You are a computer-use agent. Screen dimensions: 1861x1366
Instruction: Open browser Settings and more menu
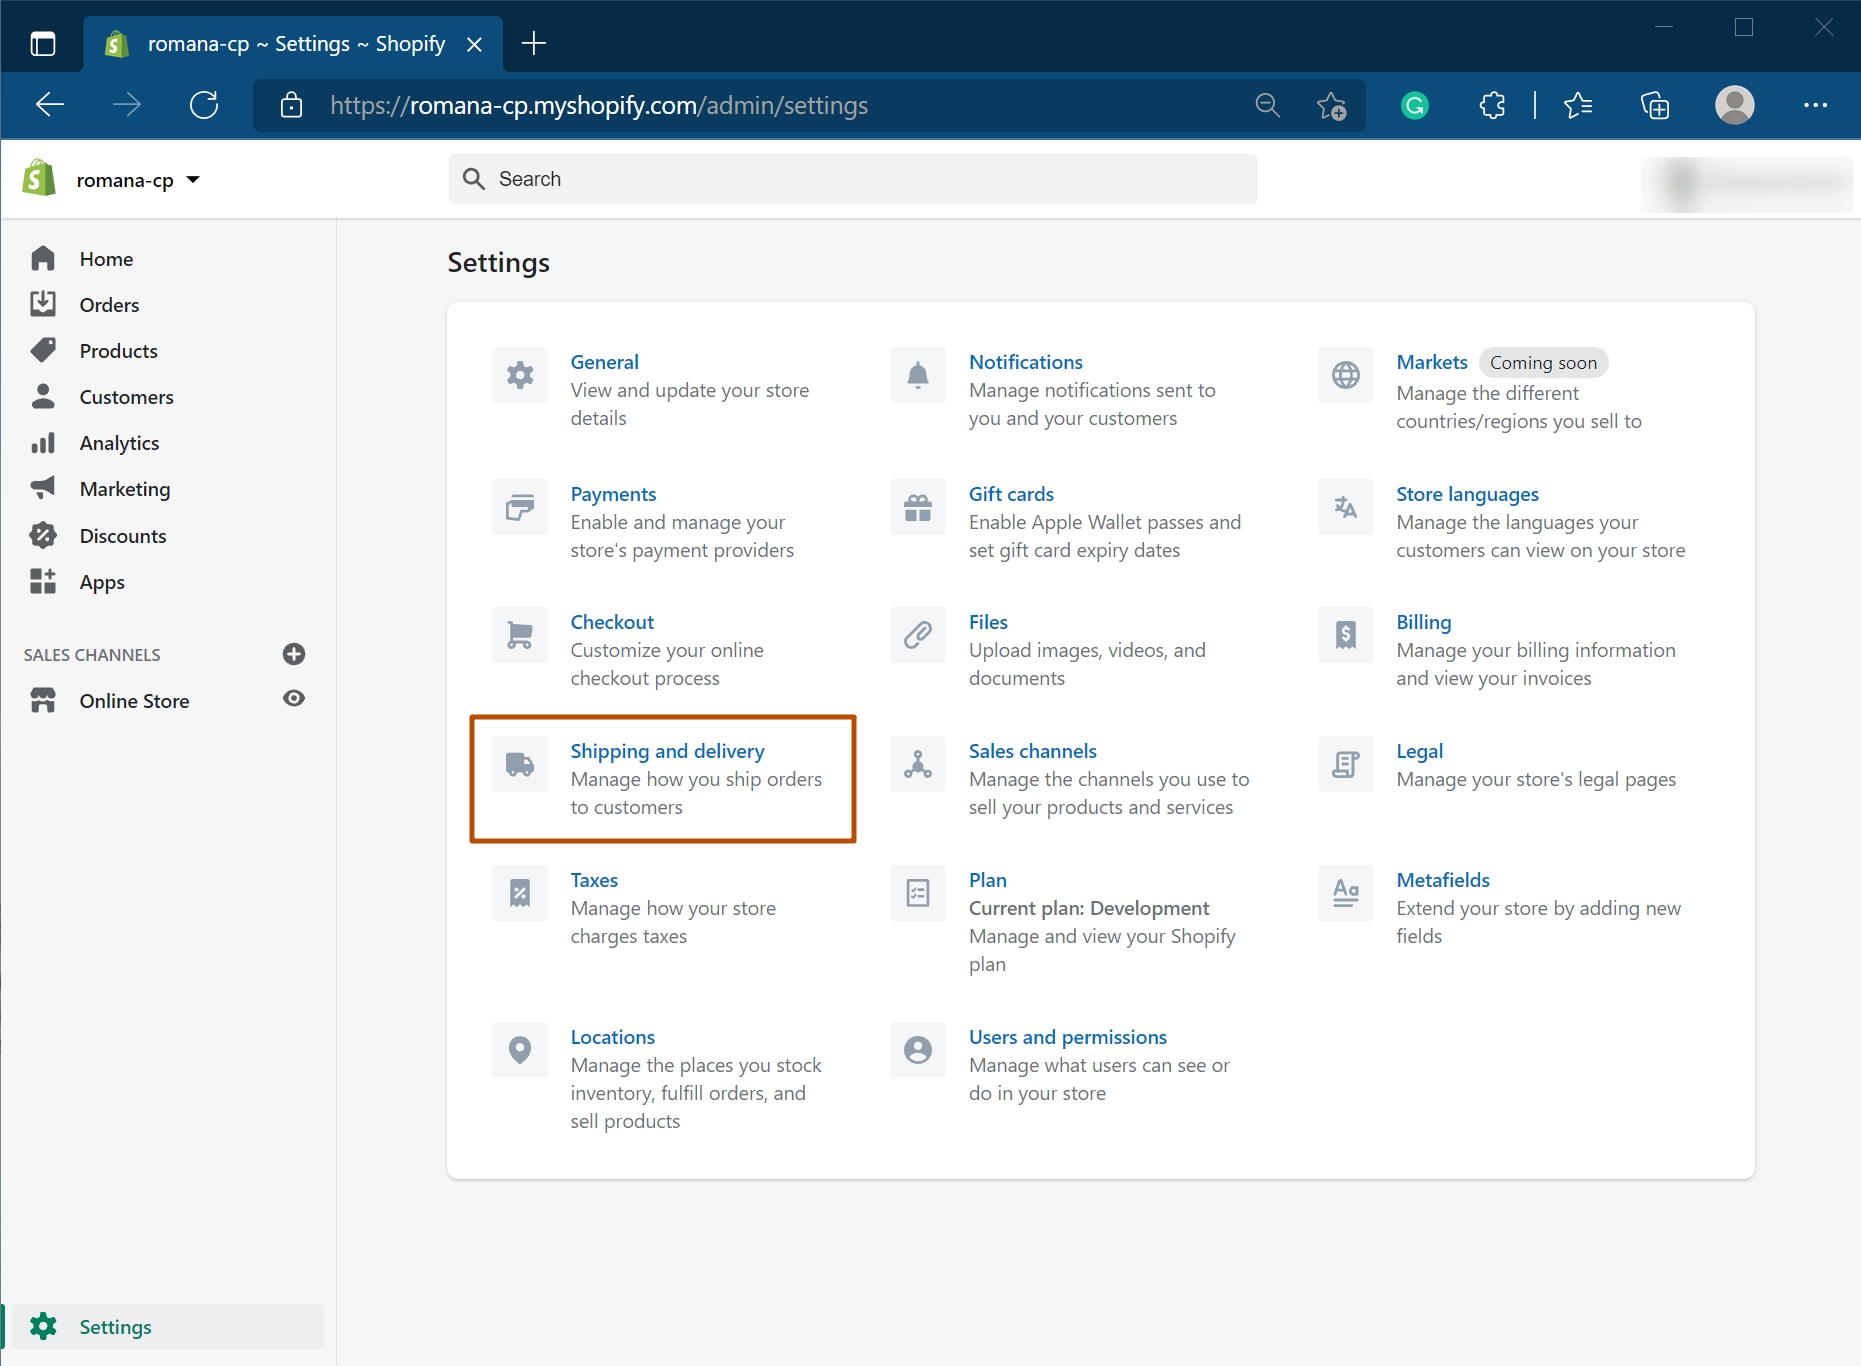tap(1816, 105)
